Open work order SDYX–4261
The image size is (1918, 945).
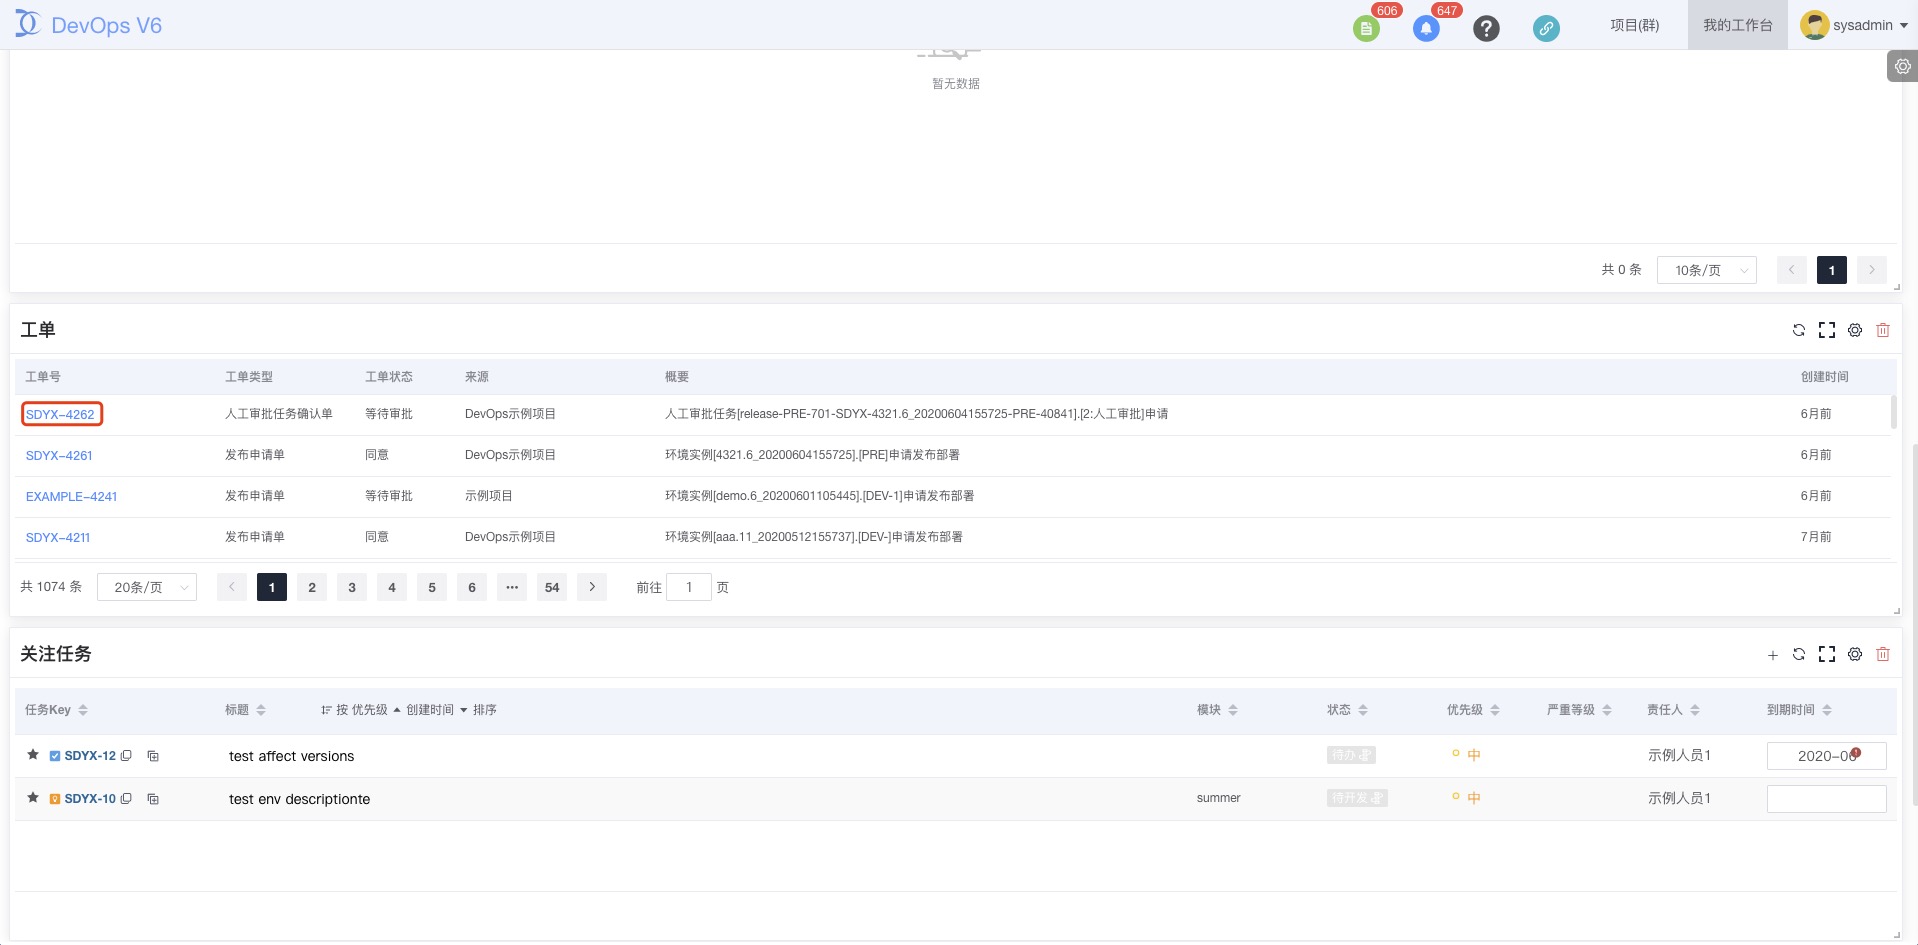point(59,455)
